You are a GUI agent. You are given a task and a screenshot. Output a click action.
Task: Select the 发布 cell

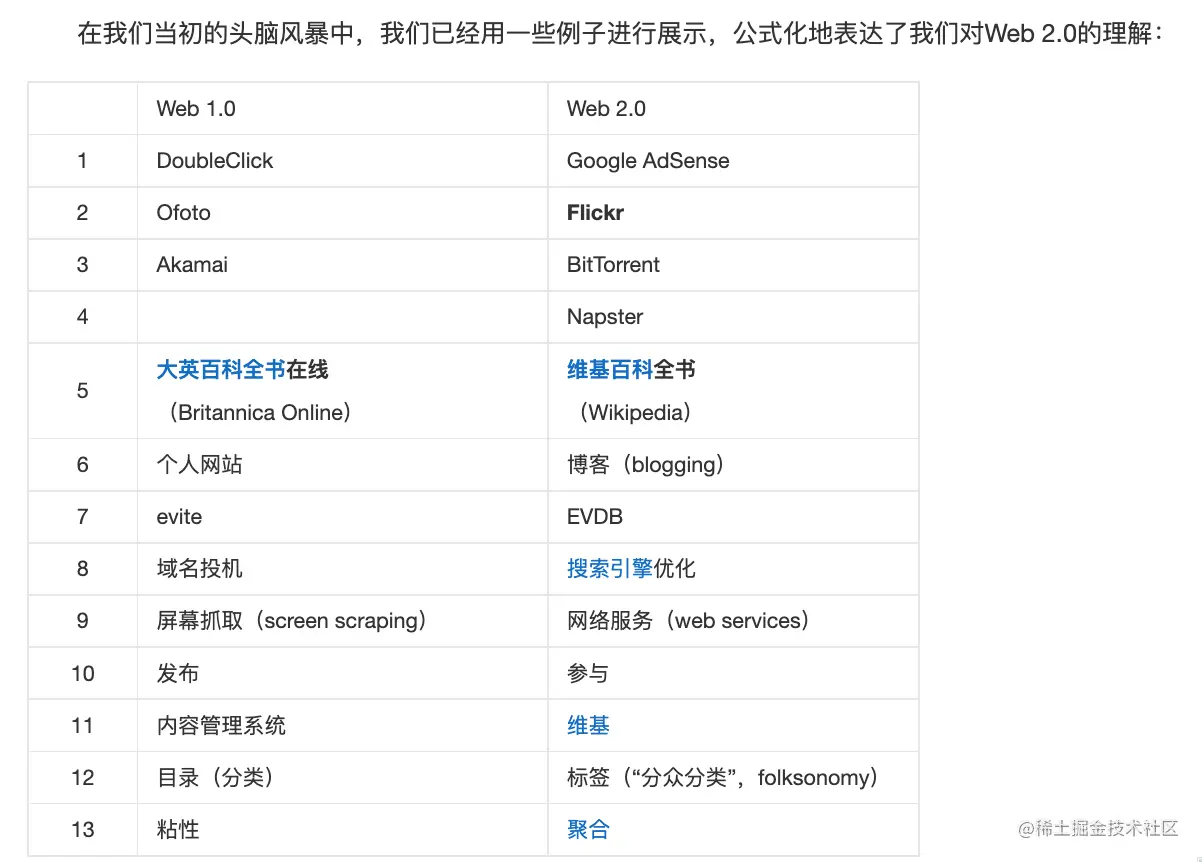[x=342, y=673]
